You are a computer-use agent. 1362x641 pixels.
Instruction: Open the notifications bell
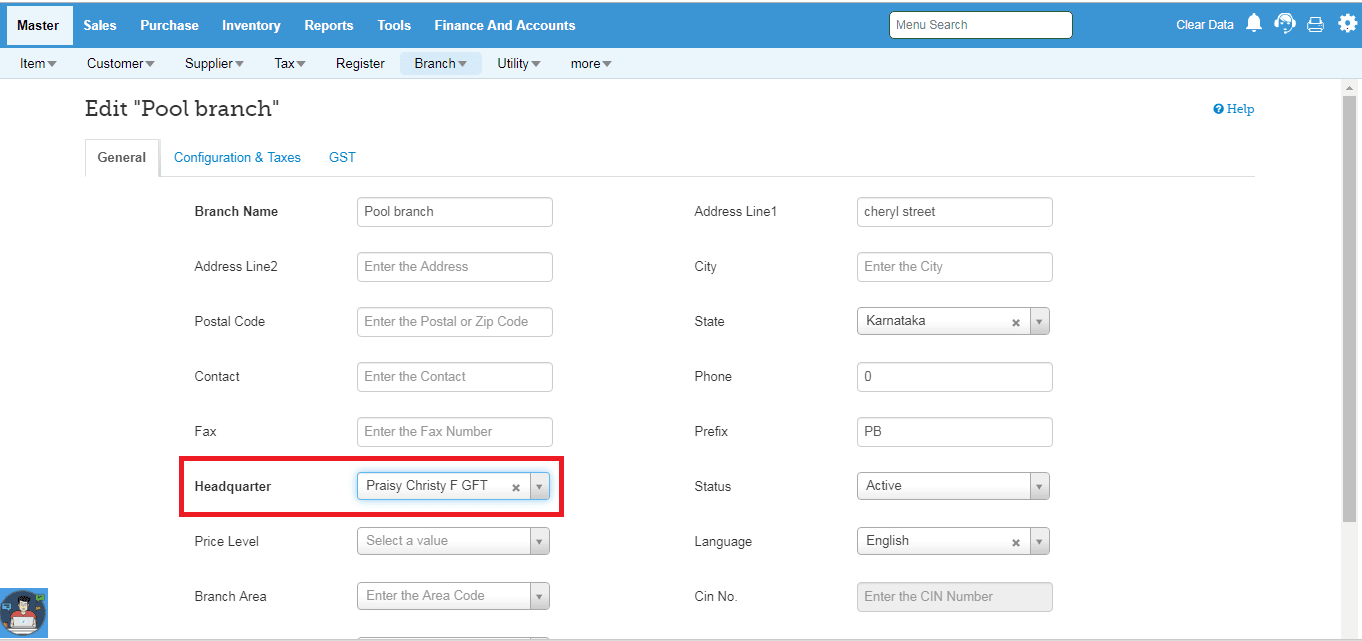tap(1254, 24)
